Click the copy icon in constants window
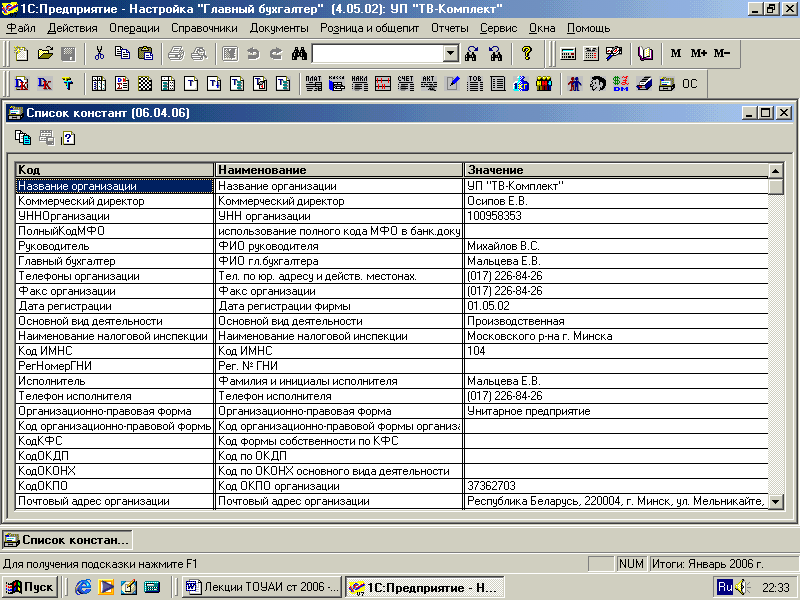Viewport: 800px width, 600px height. pyautogui.click(x=22, y=138)
